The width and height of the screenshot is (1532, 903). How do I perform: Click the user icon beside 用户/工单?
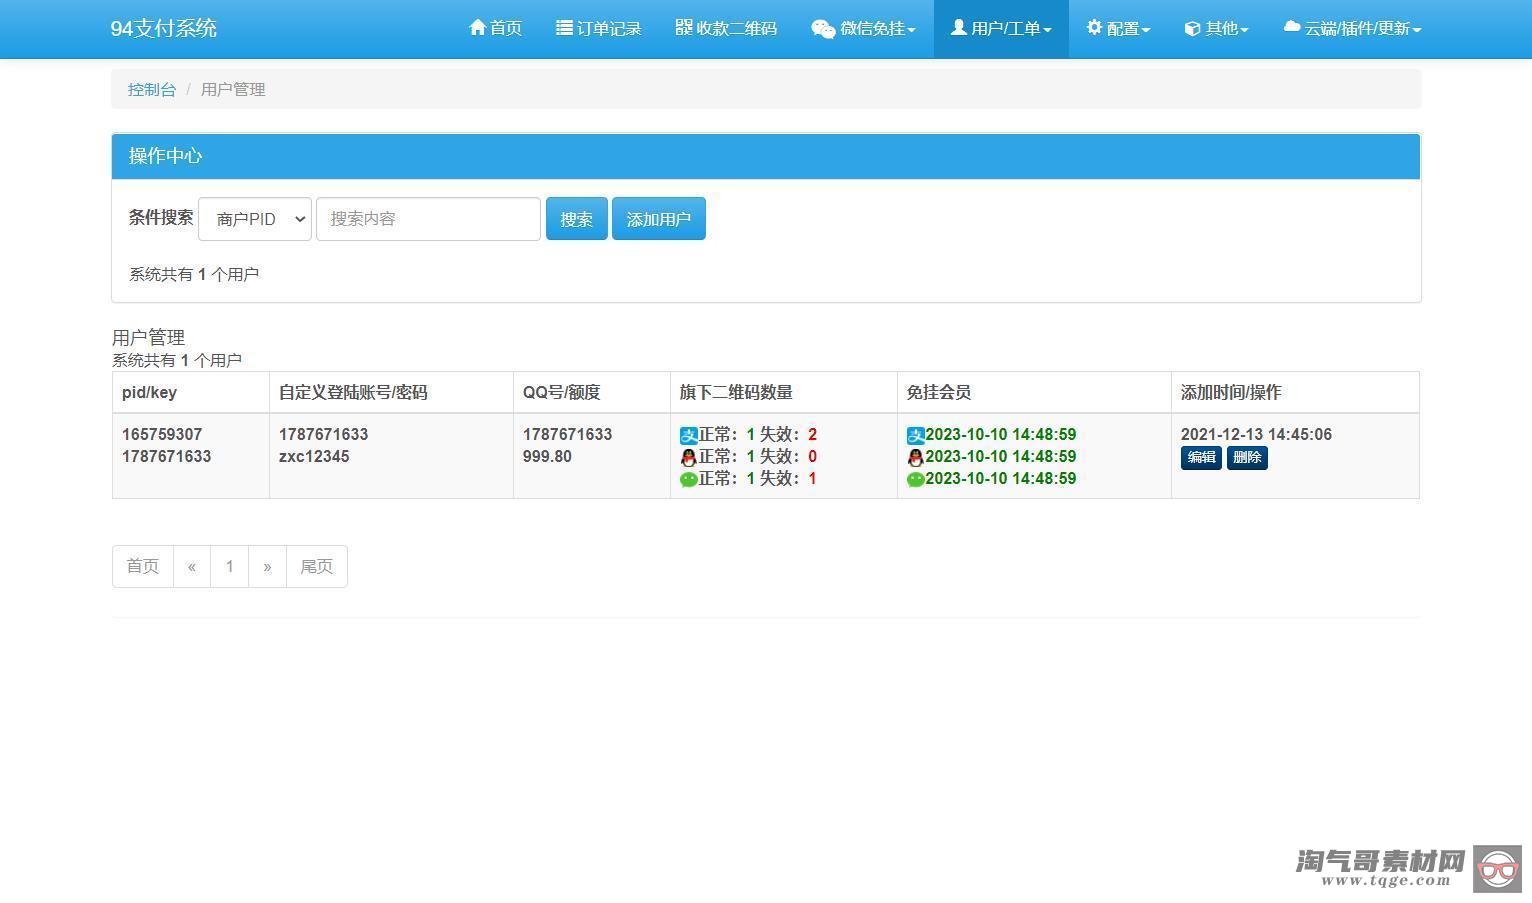click(x=959, y=28)
